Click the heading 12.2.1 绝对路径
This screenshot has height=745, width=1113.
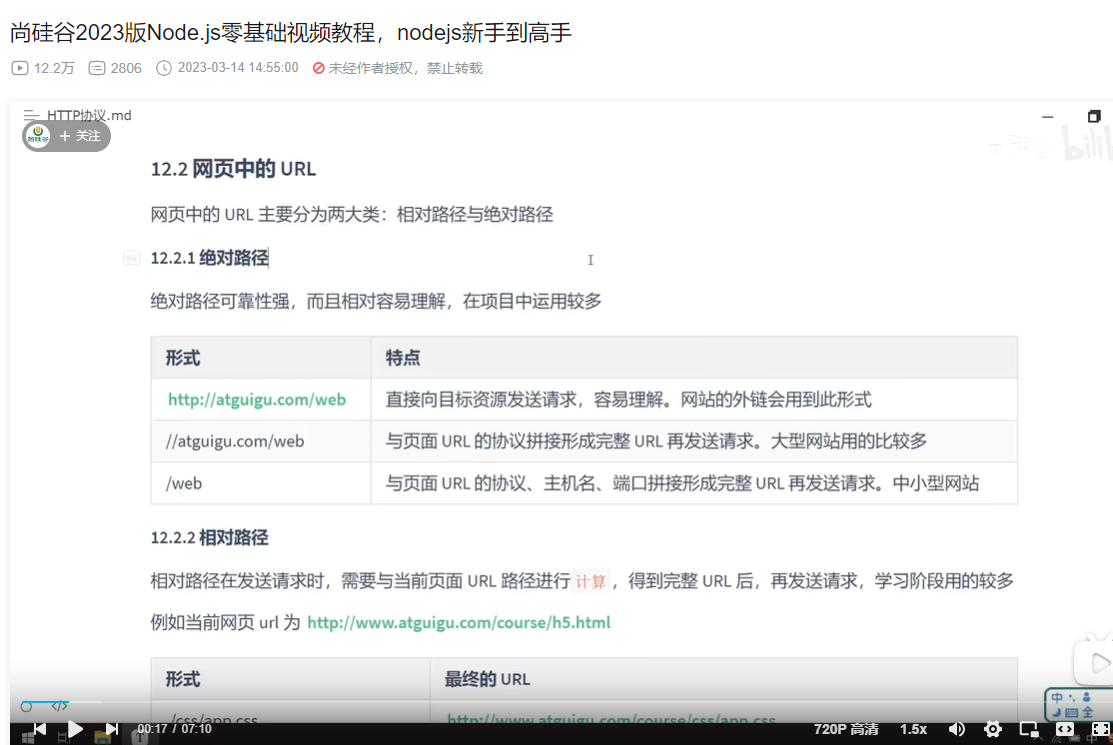coord(209,258)
